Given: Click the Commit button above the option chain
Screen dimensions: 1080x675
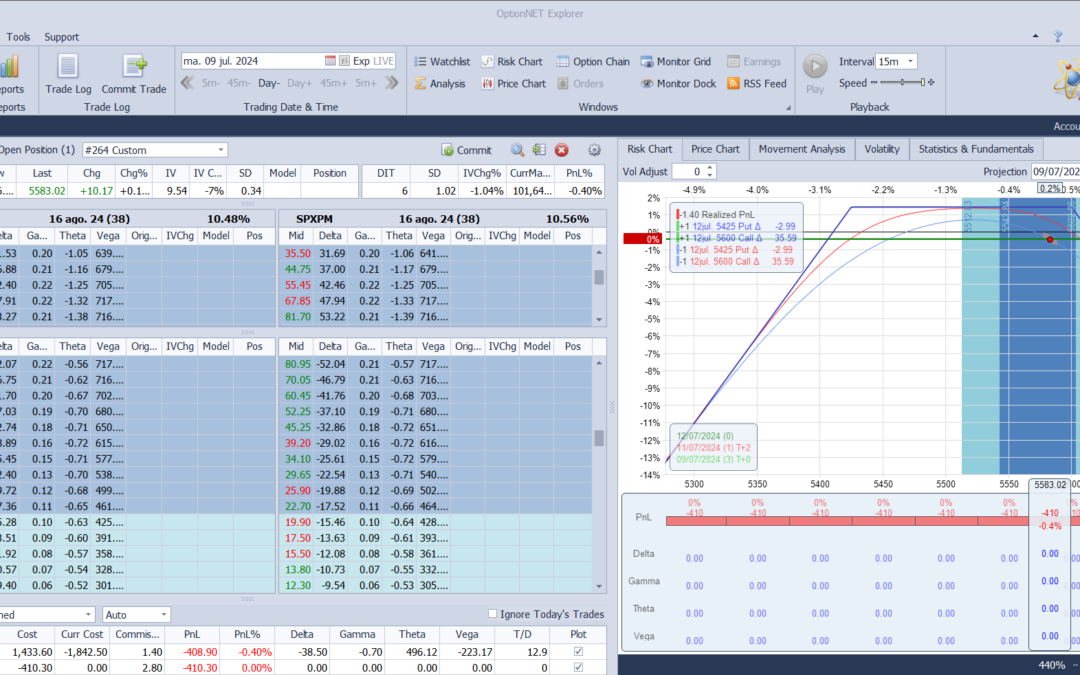Looking at the screenshot, I should point(466,149).
